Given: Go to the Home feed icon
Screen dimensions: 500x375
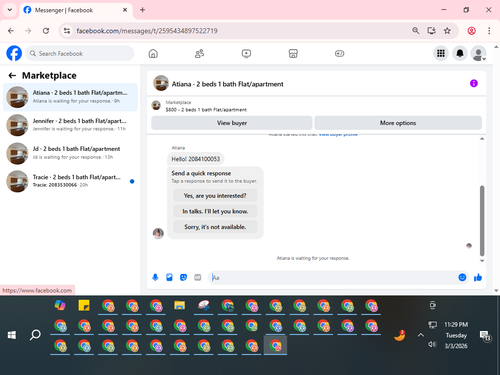Looking at the screenshot, I should tap(153, 53).
